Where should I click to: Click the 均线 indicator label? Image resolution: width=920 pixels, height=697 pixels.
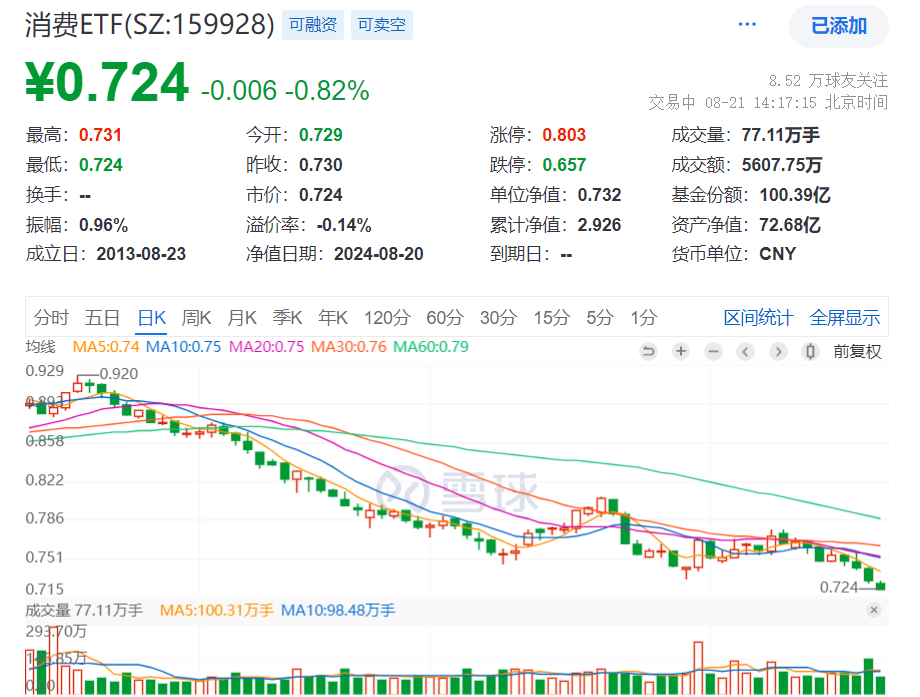click(40, 347)
